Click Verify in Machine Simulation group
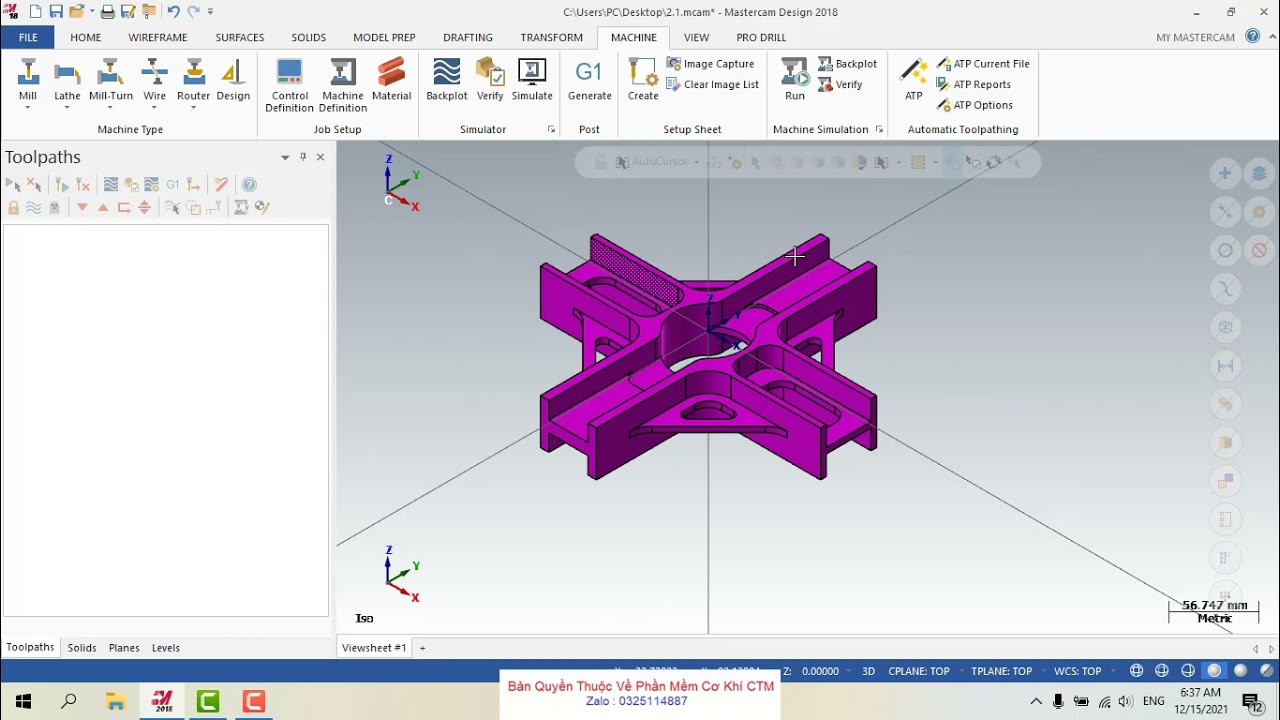The image size is (1280, 720). pyautogui.click(x=840, y=85)
